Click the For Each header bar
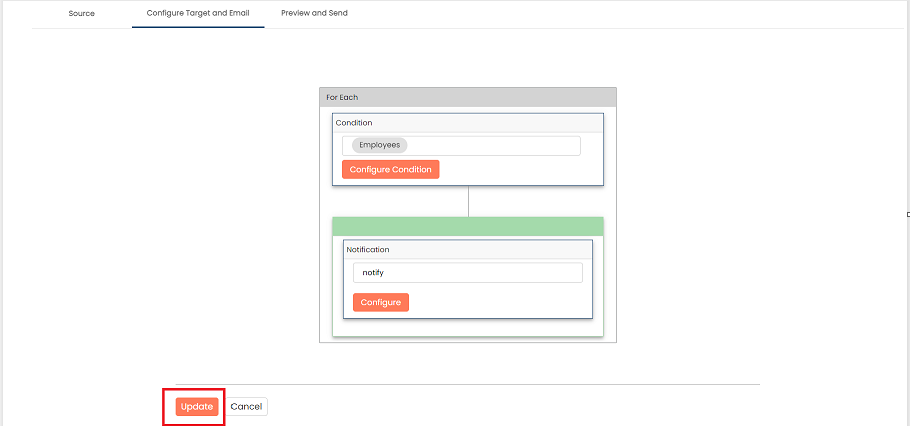This screenshot has width=910, height=426. [x=468, y=97]
